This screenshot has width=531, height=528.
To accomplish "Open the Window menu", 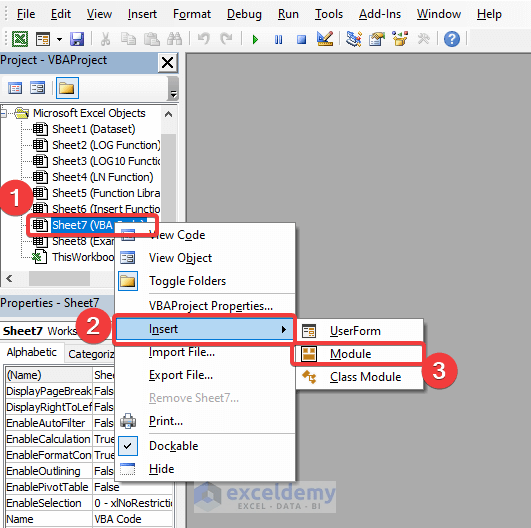I will pyautogui.click(x=439, y=14).
